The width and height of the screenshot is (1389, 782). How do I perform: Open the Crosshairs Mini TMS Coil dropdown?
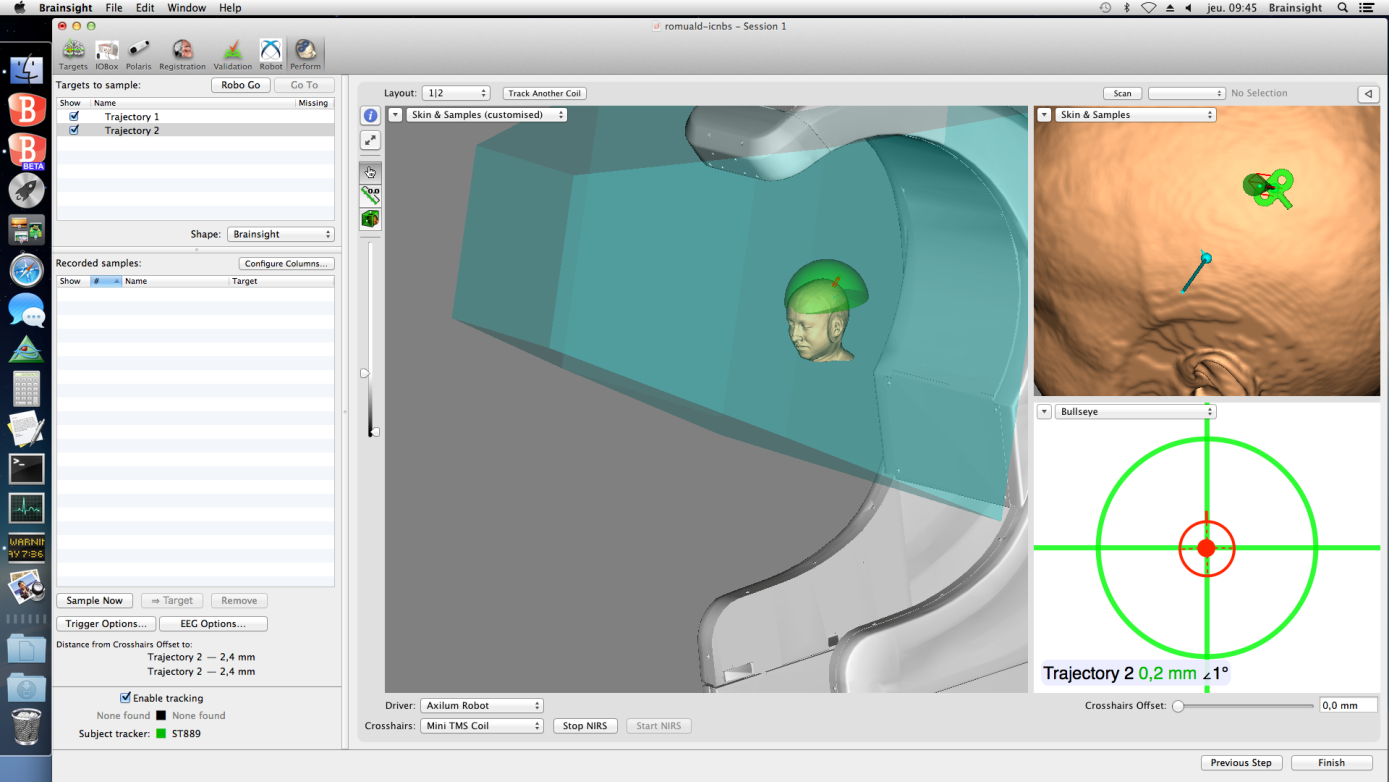(482, 726)
